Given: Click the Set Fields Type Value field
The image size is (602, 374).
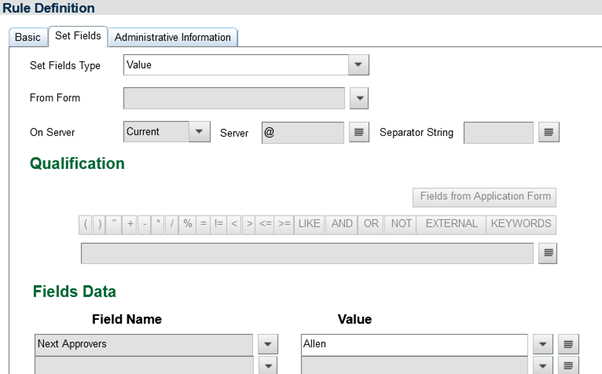Looking at the screenshot, I should pyautogui.click(x=236, y=65).
